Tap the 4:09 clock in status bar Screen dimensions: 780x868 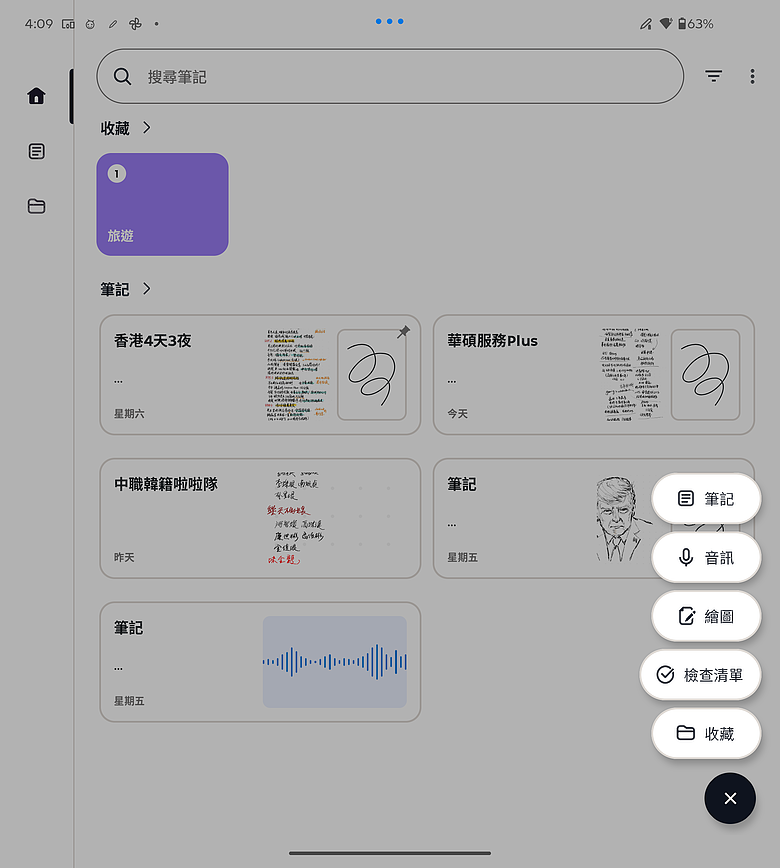(39, 24)
